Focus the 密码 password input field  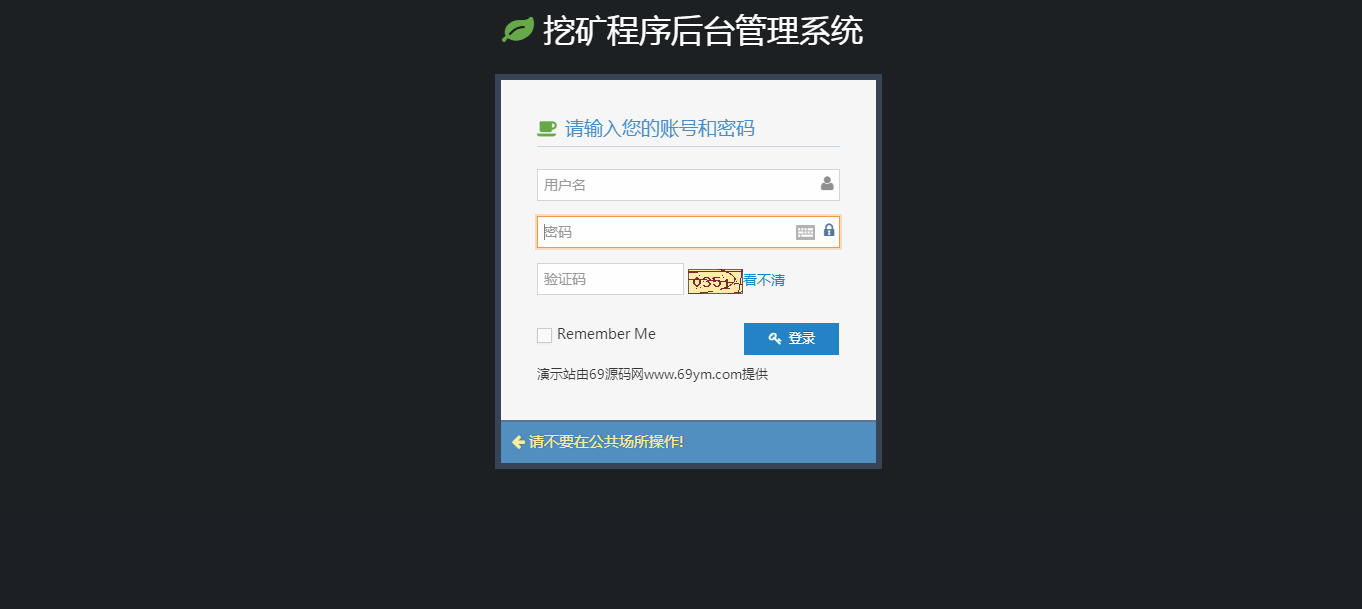(688, 232)
